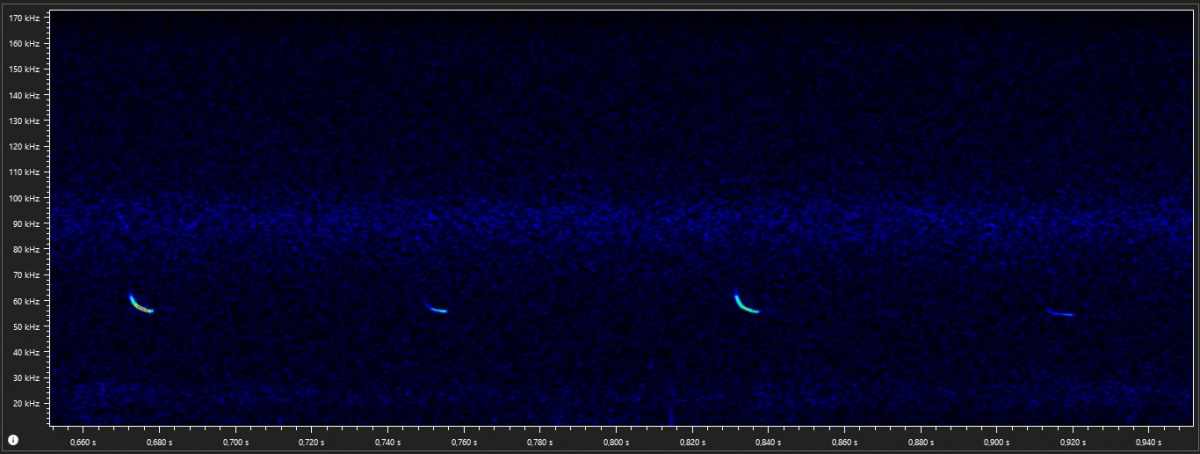Click the info icon in the bottom-left corner
1200x454 pixels.
(x=13, y=440)
